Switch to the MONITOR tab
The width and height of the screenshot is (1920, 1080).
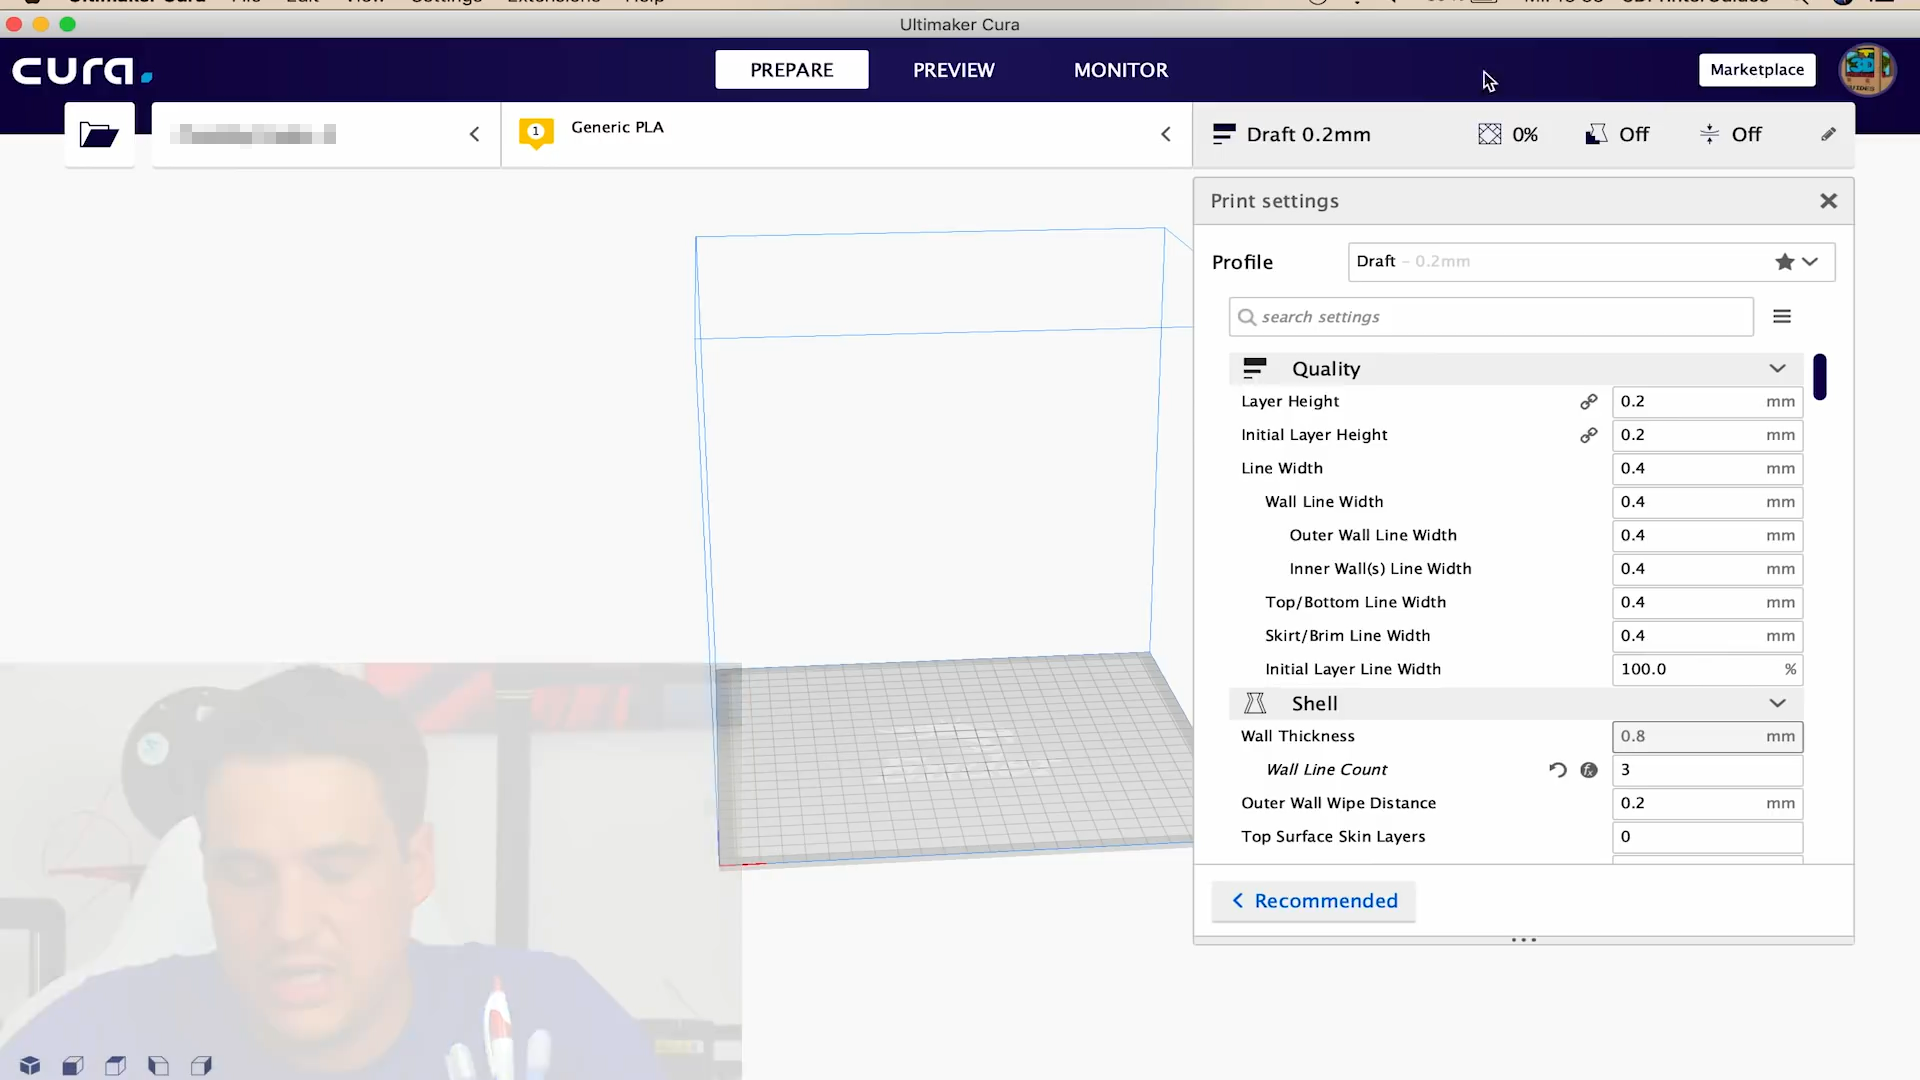1120,70
